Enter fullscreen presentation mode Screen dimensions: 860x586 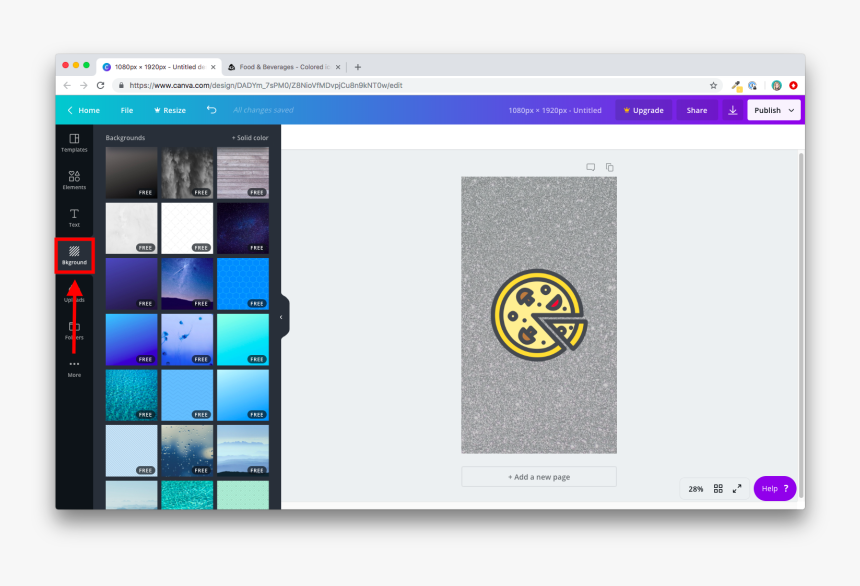737,489
